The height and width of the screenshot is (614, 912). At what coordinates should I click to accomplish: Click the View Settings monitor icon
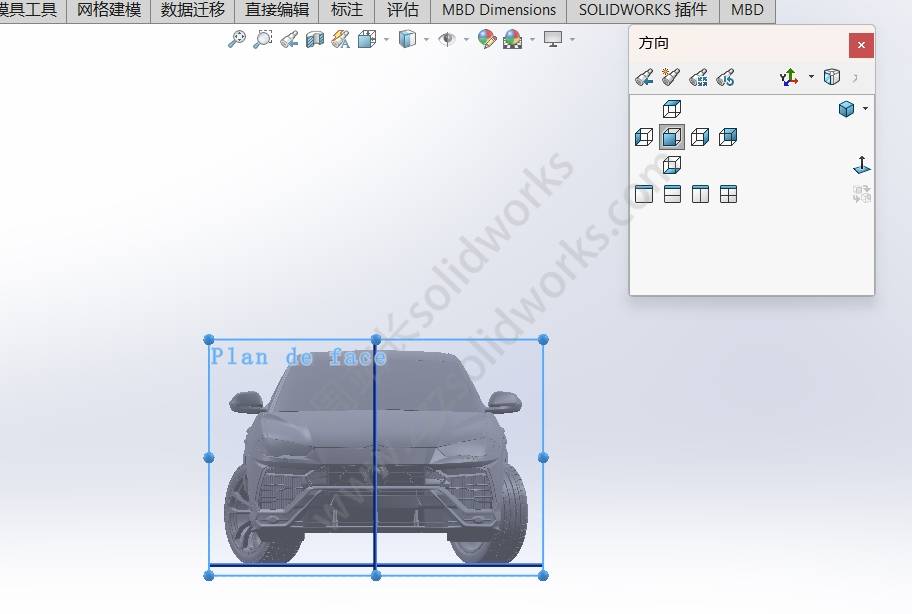(x=553, y=39)
